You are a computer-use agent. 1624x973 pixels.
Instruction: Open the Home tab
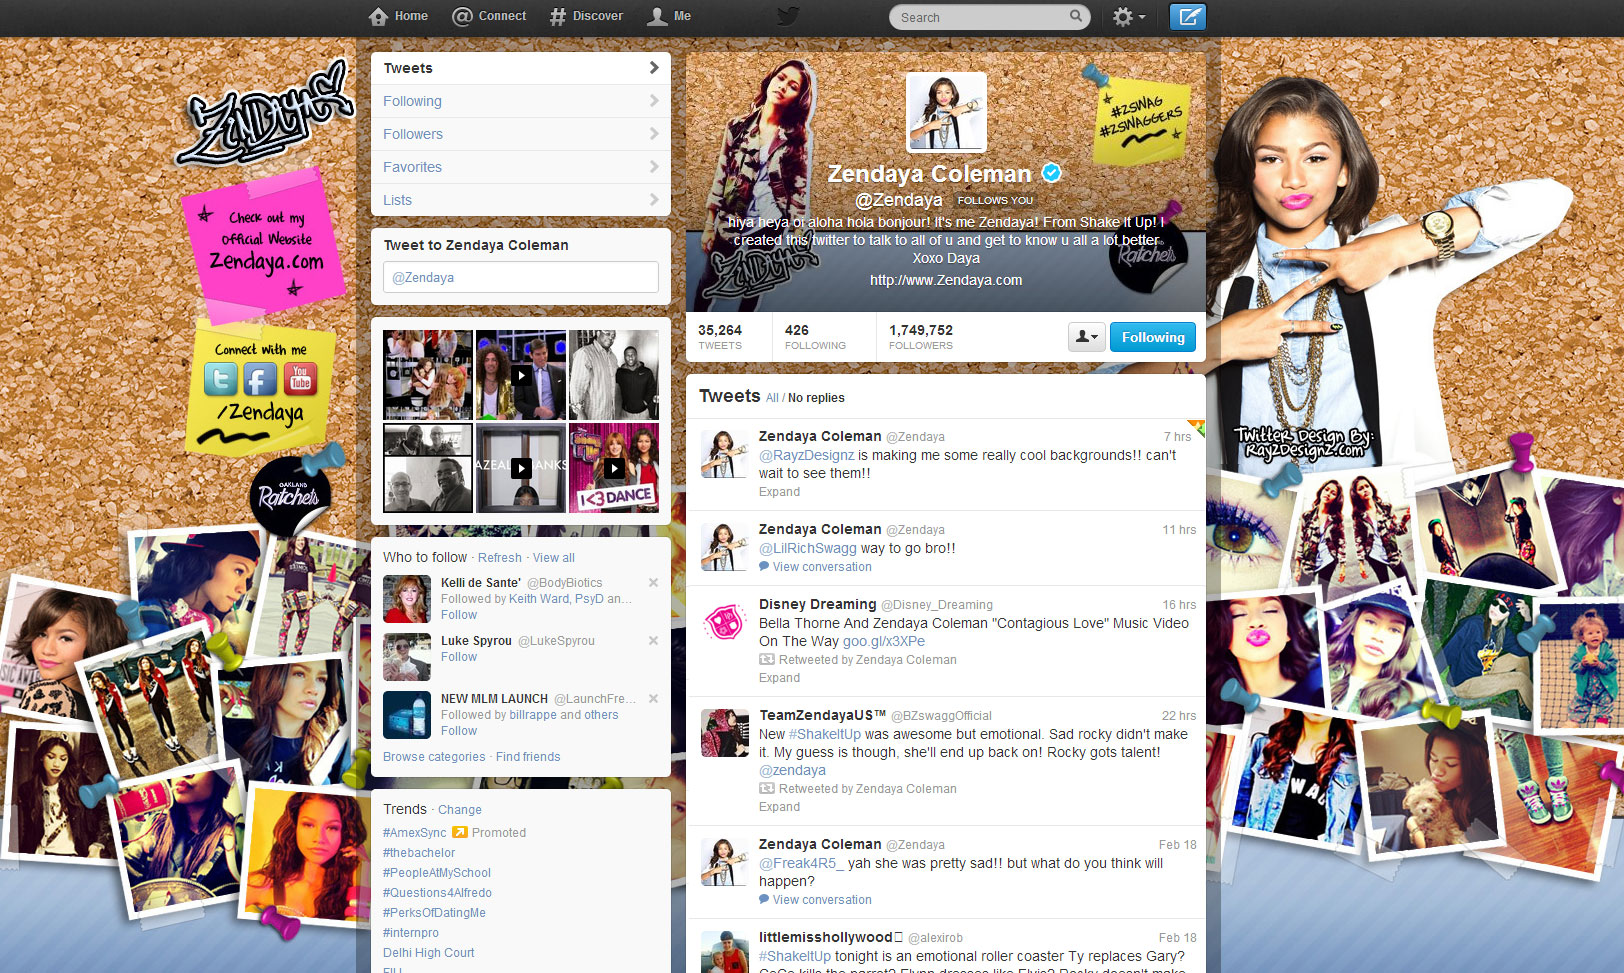(398, 16)
